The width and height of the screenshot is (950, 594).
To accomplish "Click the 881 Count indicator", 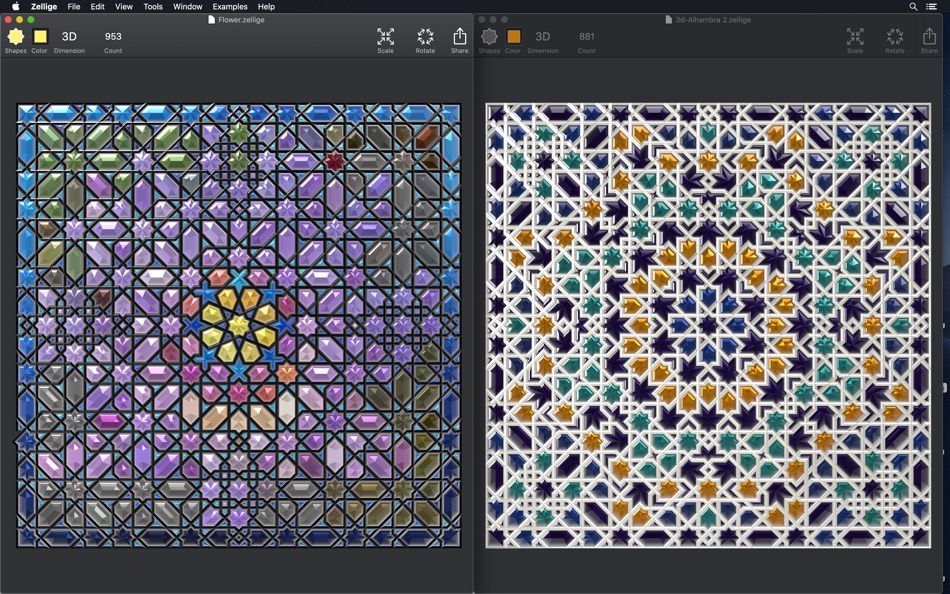I will [586, 37].
